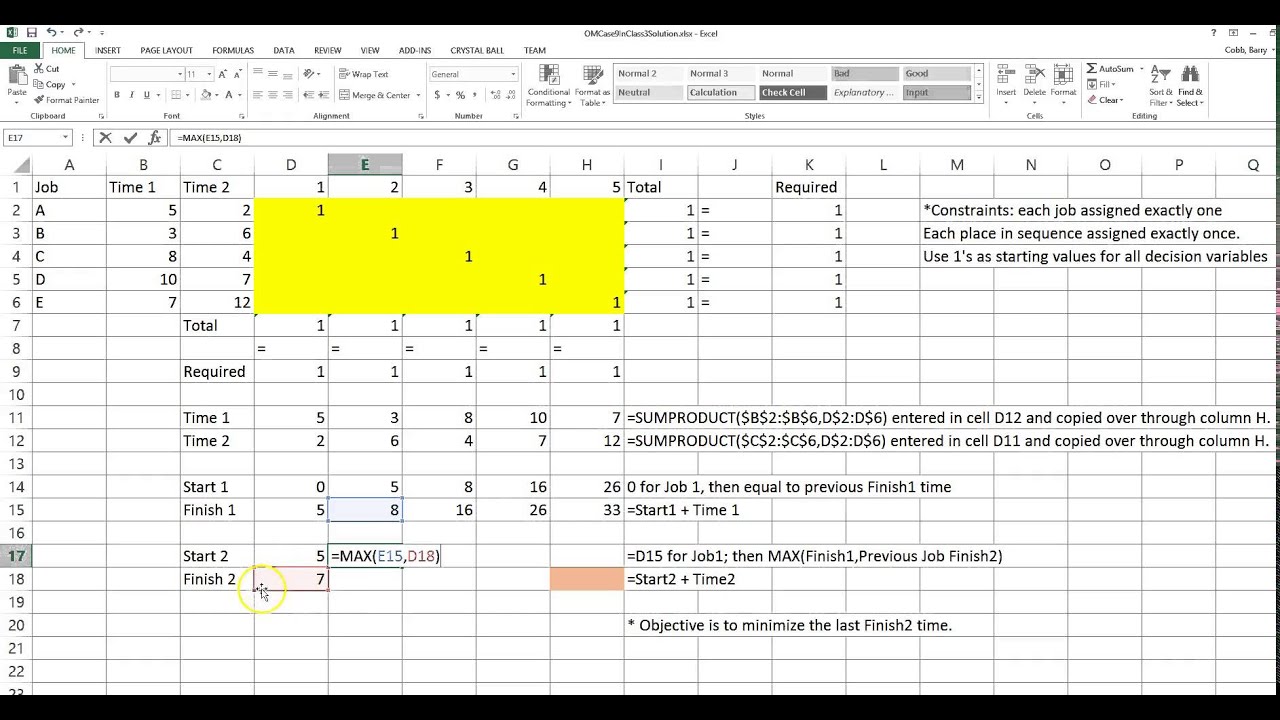
Task: Toggle Middle Align in the alignment group
Action: [x=272, y=74]
